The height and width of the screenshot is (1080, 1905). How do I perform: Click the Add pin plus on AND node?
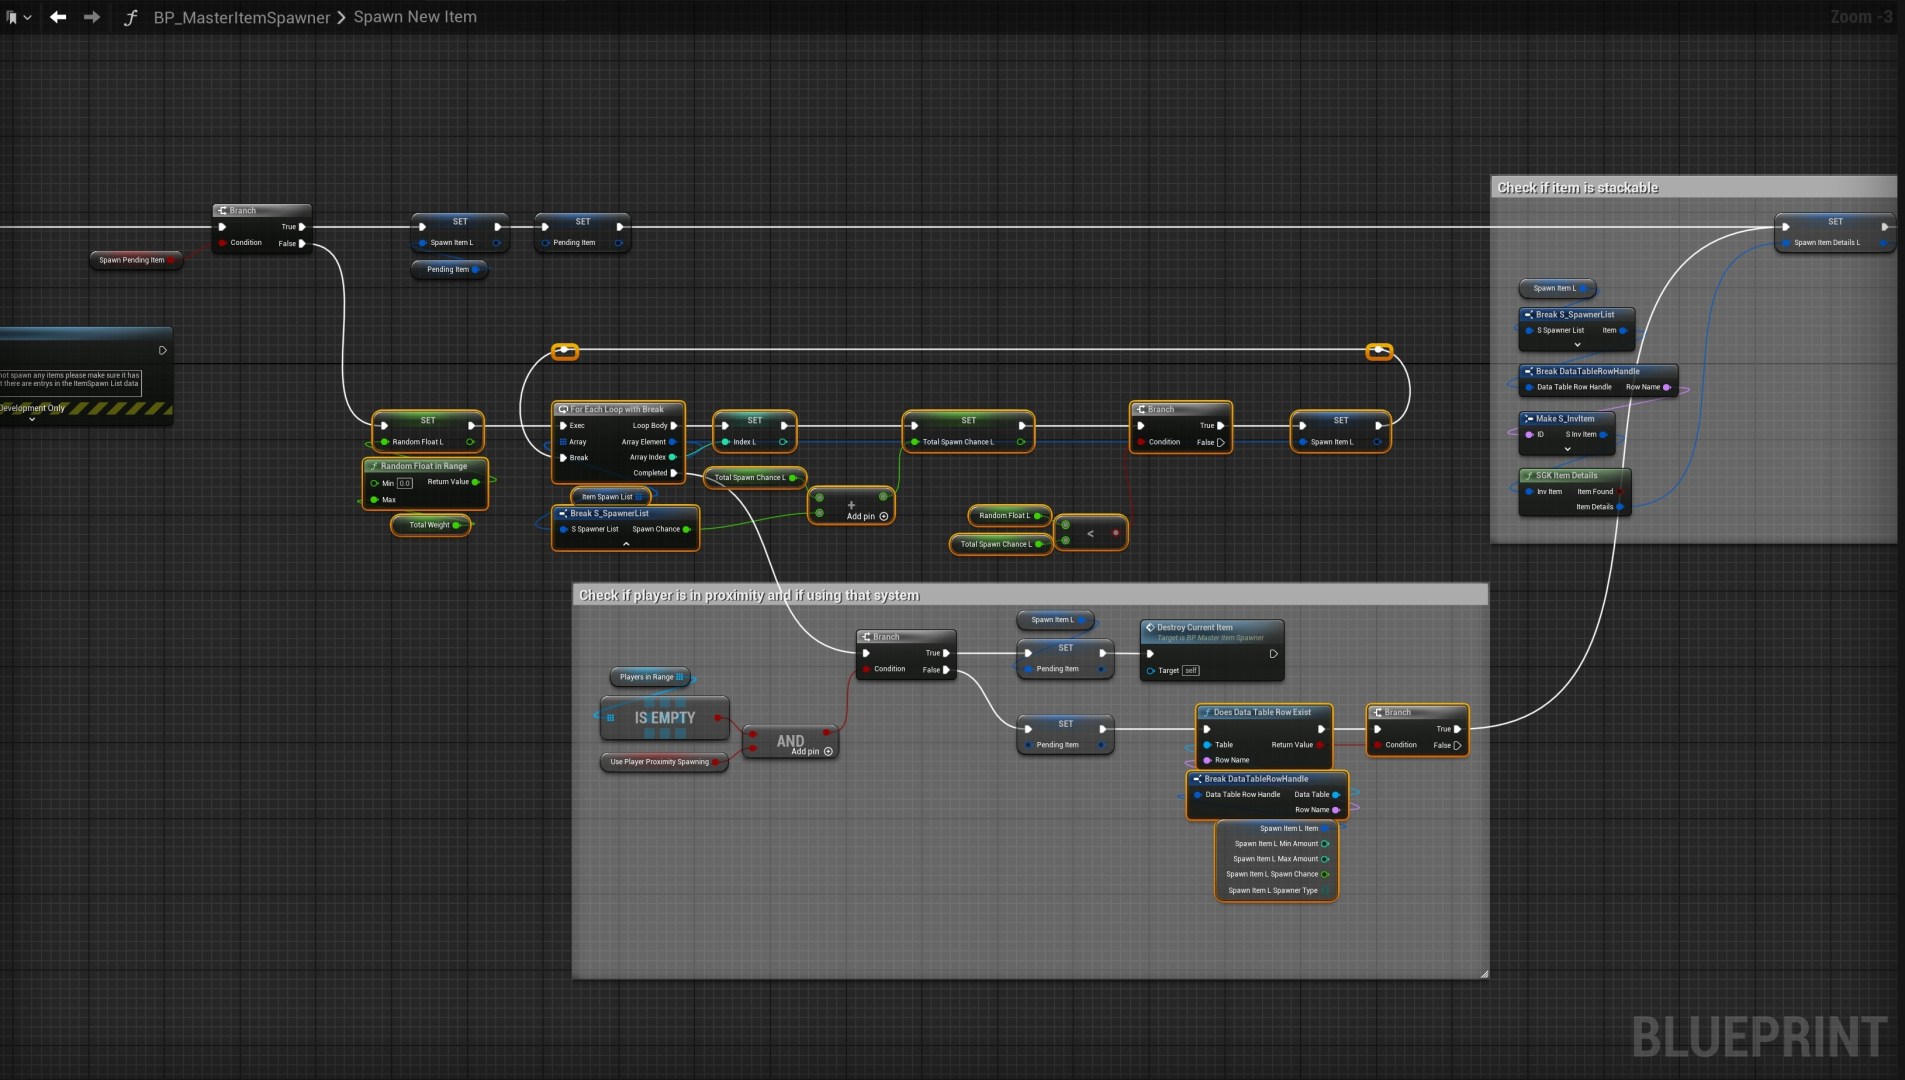[828, 752]
